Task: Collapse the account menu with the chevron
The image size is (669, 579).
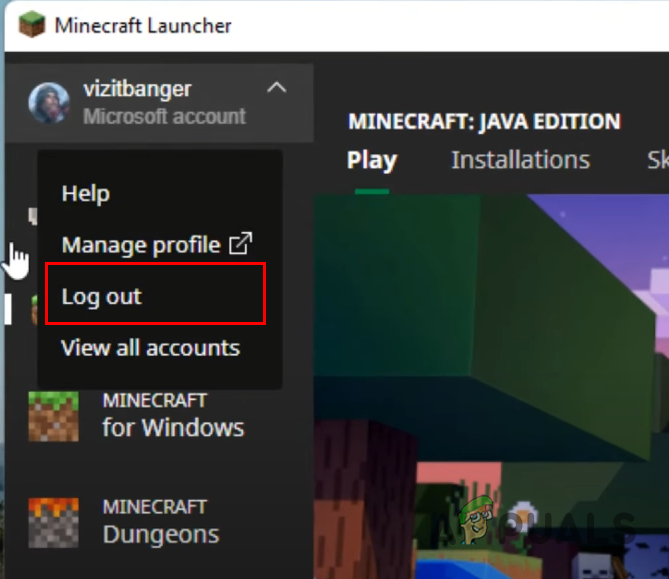Action: 276,87
